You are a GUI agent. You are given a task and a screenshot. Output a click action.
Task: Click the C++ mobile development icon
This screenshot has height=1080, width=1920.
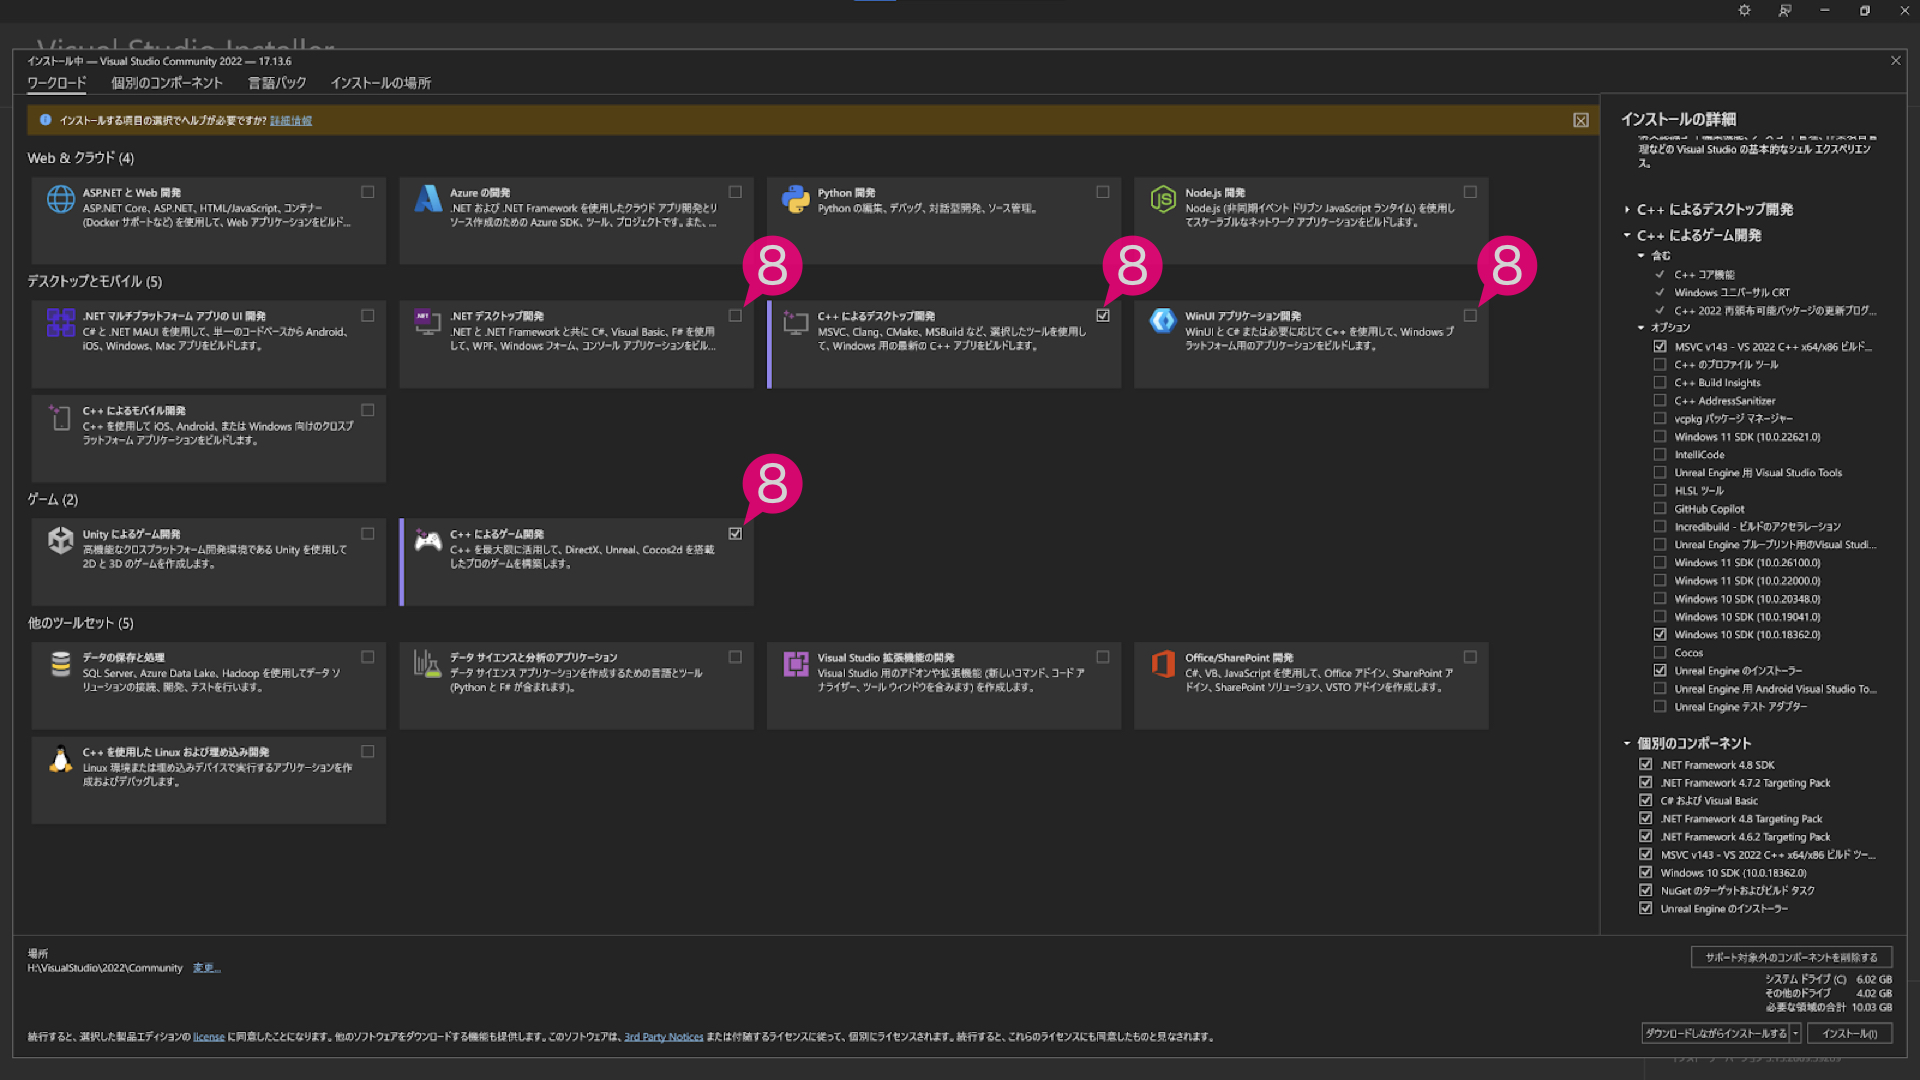(x=61, y=417)
